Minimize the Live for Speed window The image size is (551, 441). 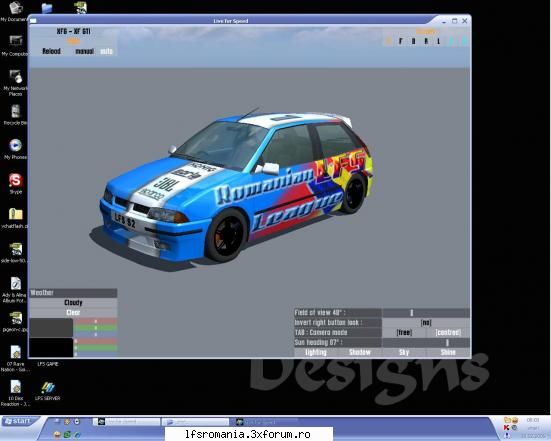coord(444,21)
